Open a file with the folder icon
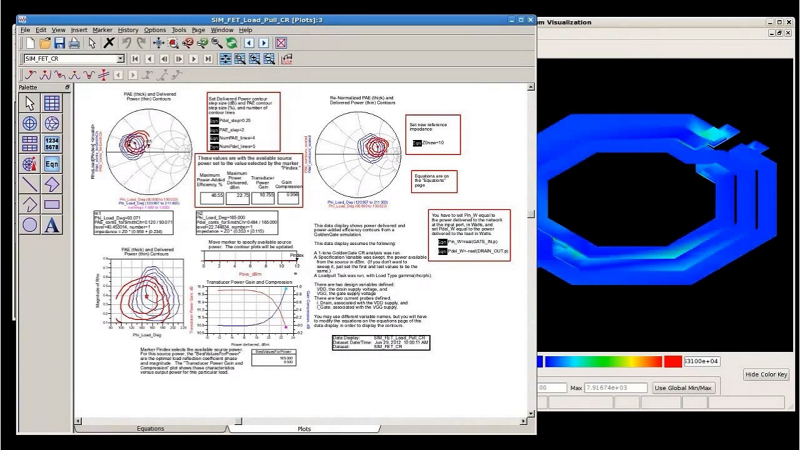800x450 pixels. click(45, 43)
